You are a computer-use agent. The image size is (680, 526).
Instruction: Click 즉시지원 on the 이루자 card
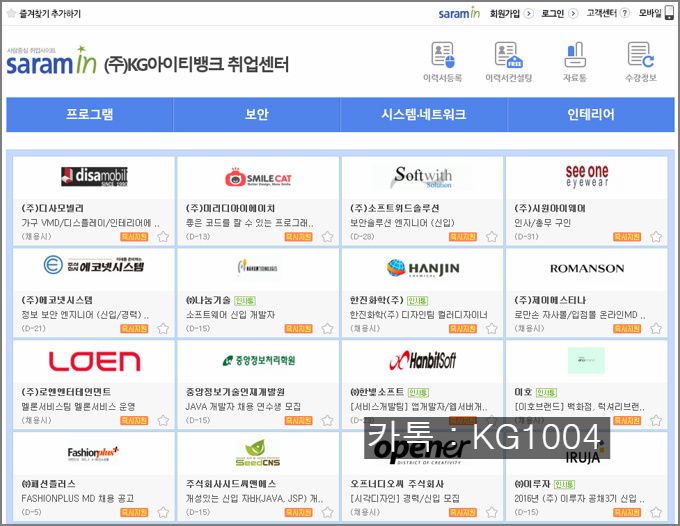pos(627,513)
